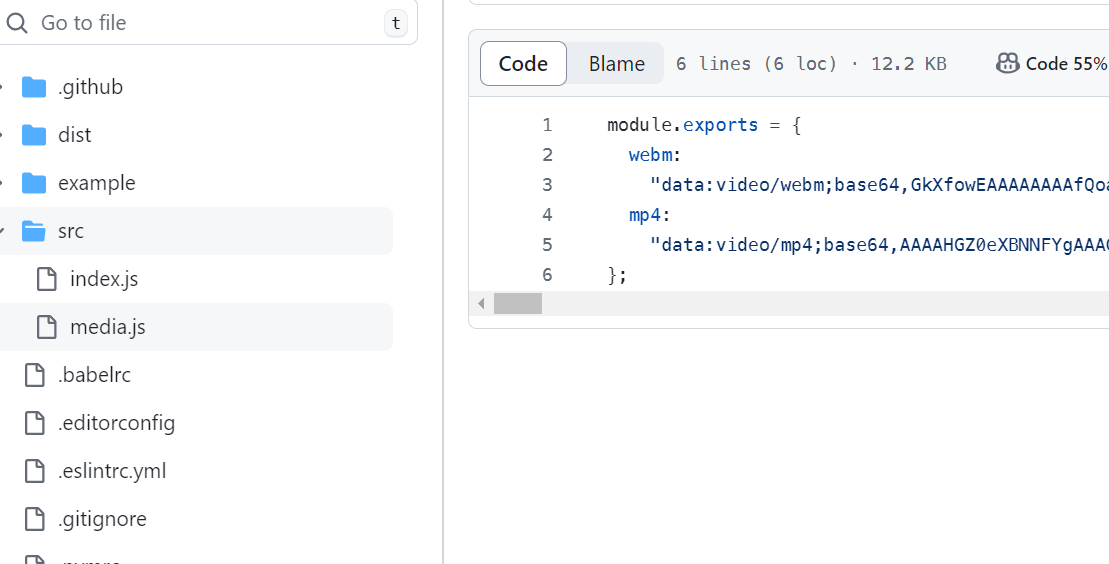Click the .editorconfig file icon
Screen dimensions: 1109x564
pos(35,423)
